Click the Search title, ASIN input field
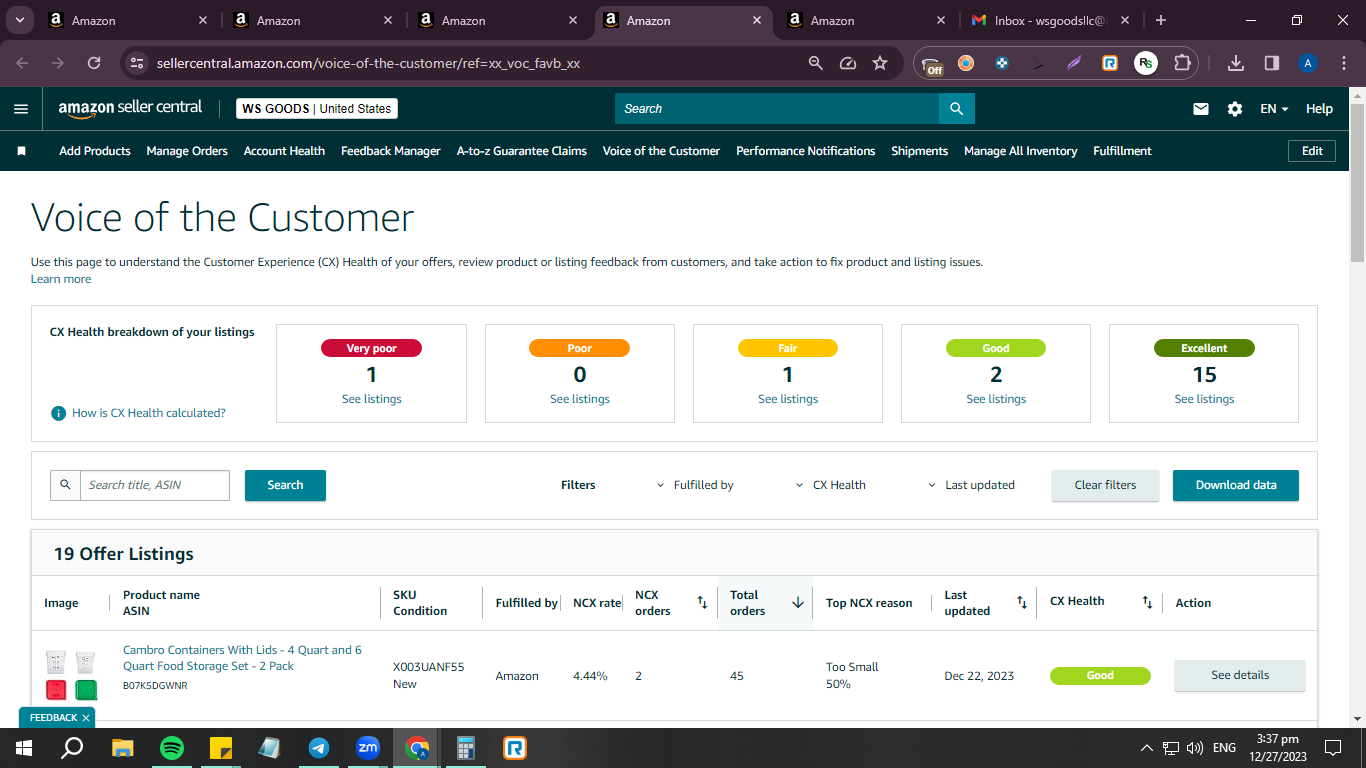Viewport: 1366px width, 768px height. pyautogui.click(x=155, y=485)
